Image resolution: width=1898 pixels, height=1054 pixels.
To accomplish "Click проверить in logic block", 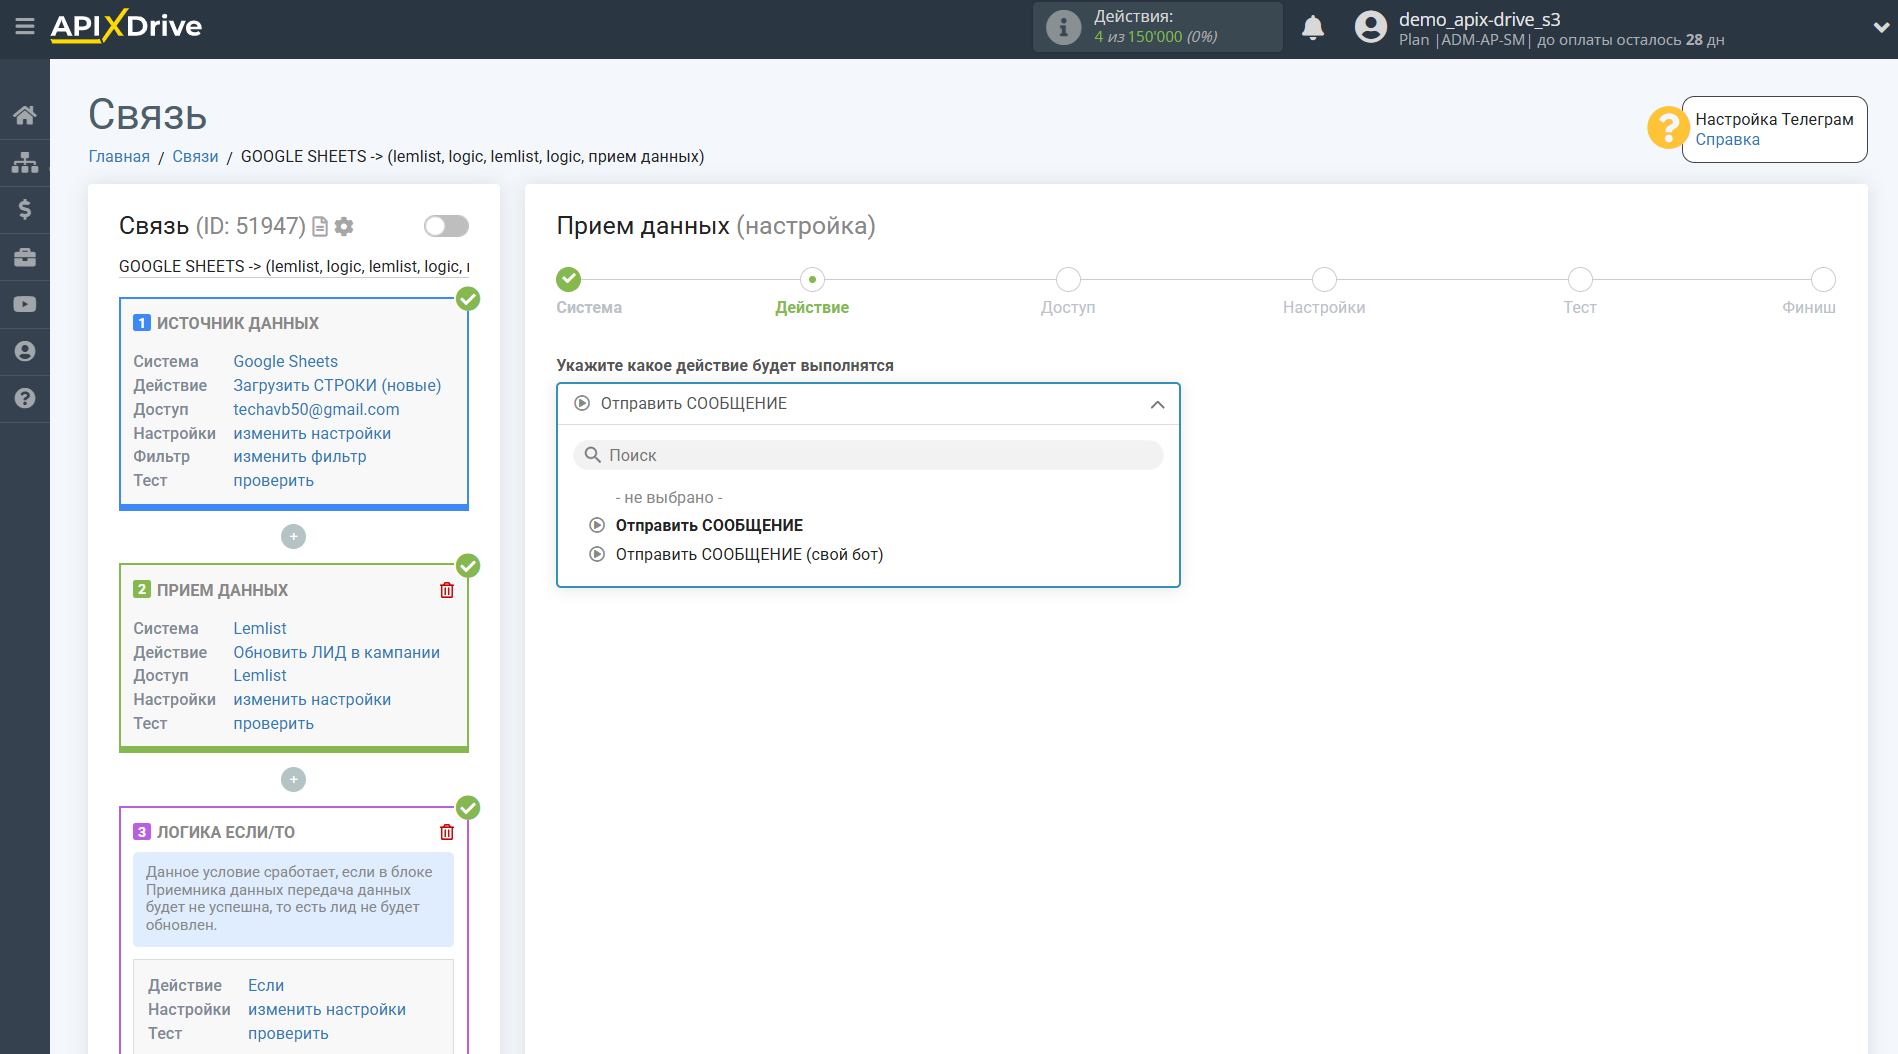I will (x=288, y=1033).
